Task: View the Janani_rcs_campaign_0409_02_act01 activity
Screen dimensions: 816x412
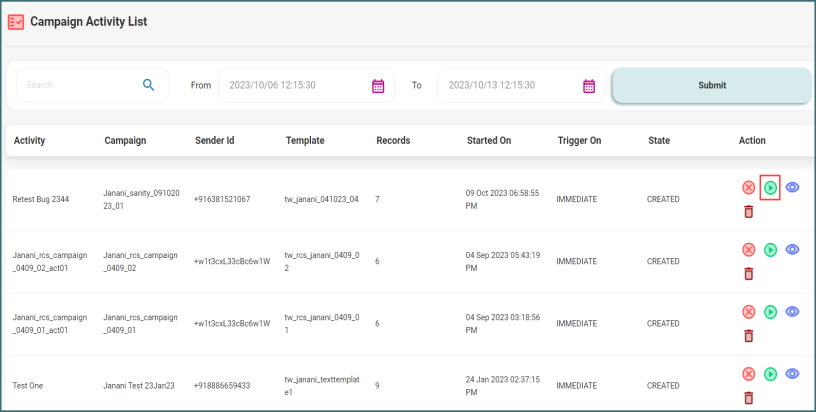Action: click(792, 249)
